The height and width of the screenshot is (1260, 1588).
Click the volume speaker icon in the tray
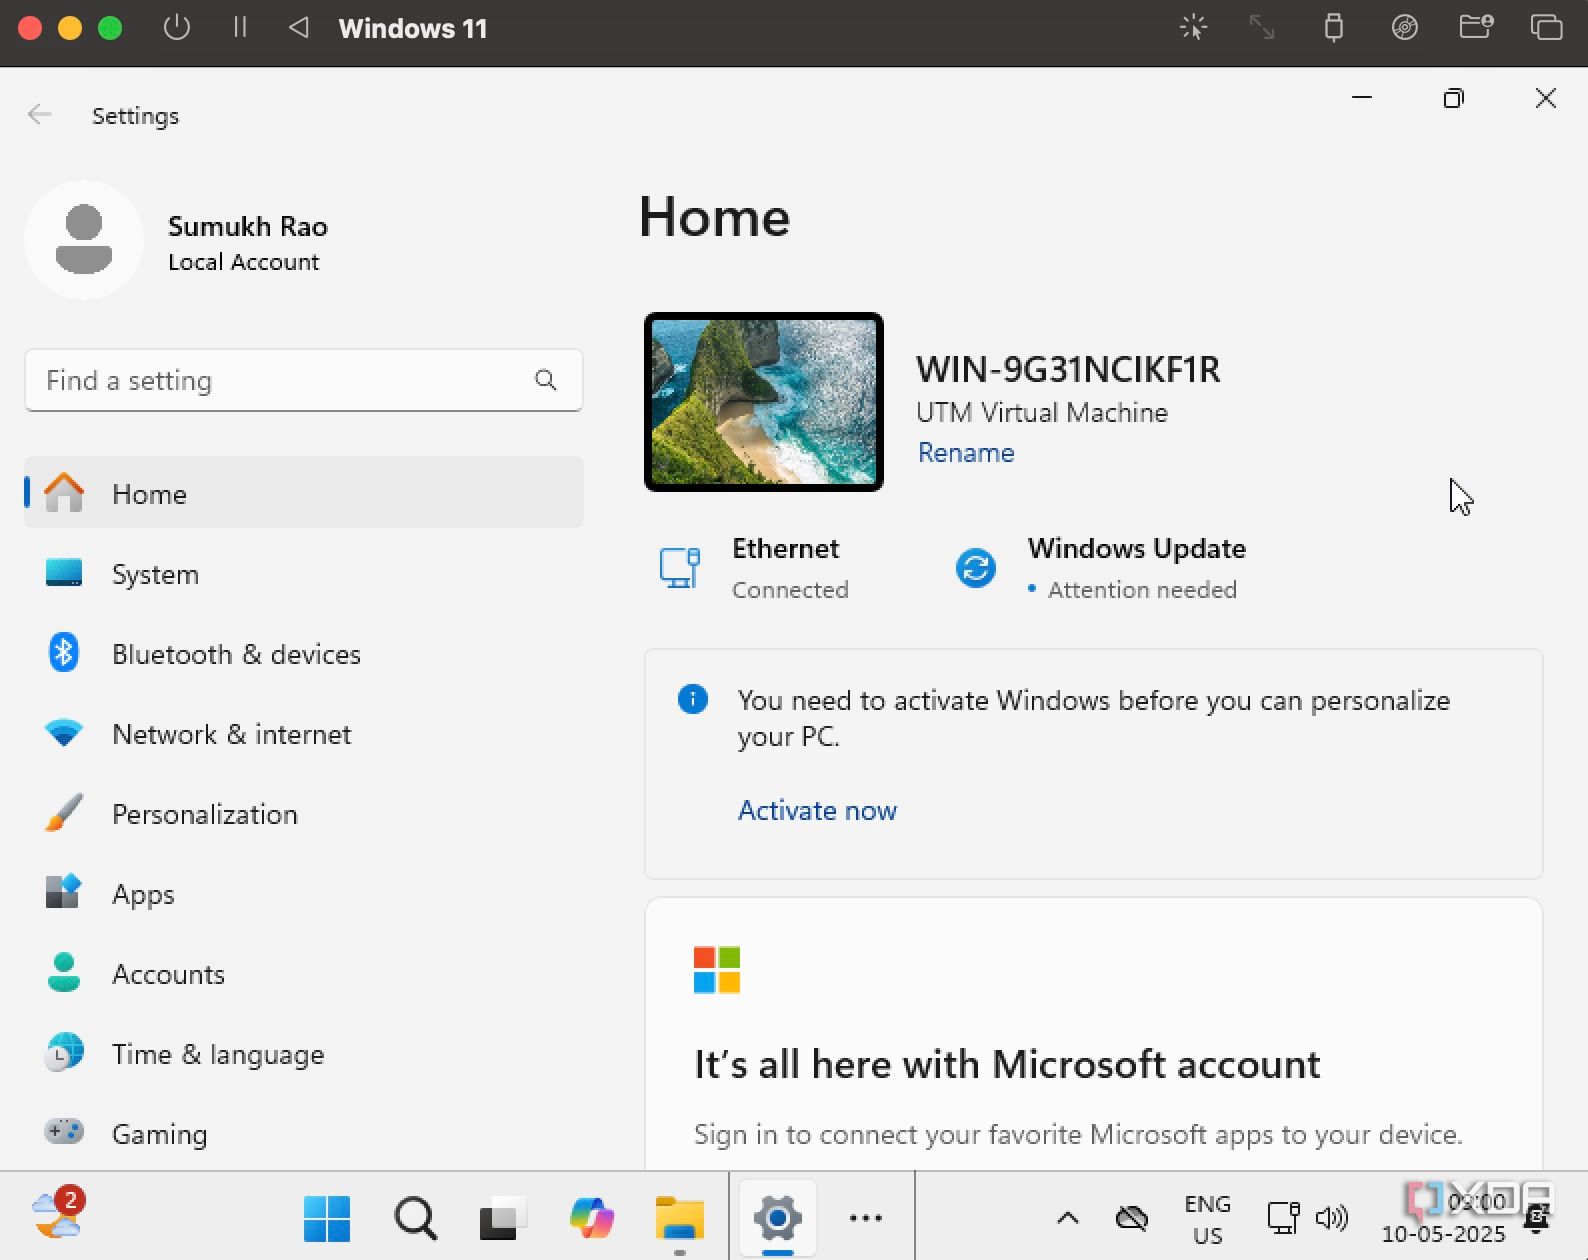(x=1332, y=1218)
